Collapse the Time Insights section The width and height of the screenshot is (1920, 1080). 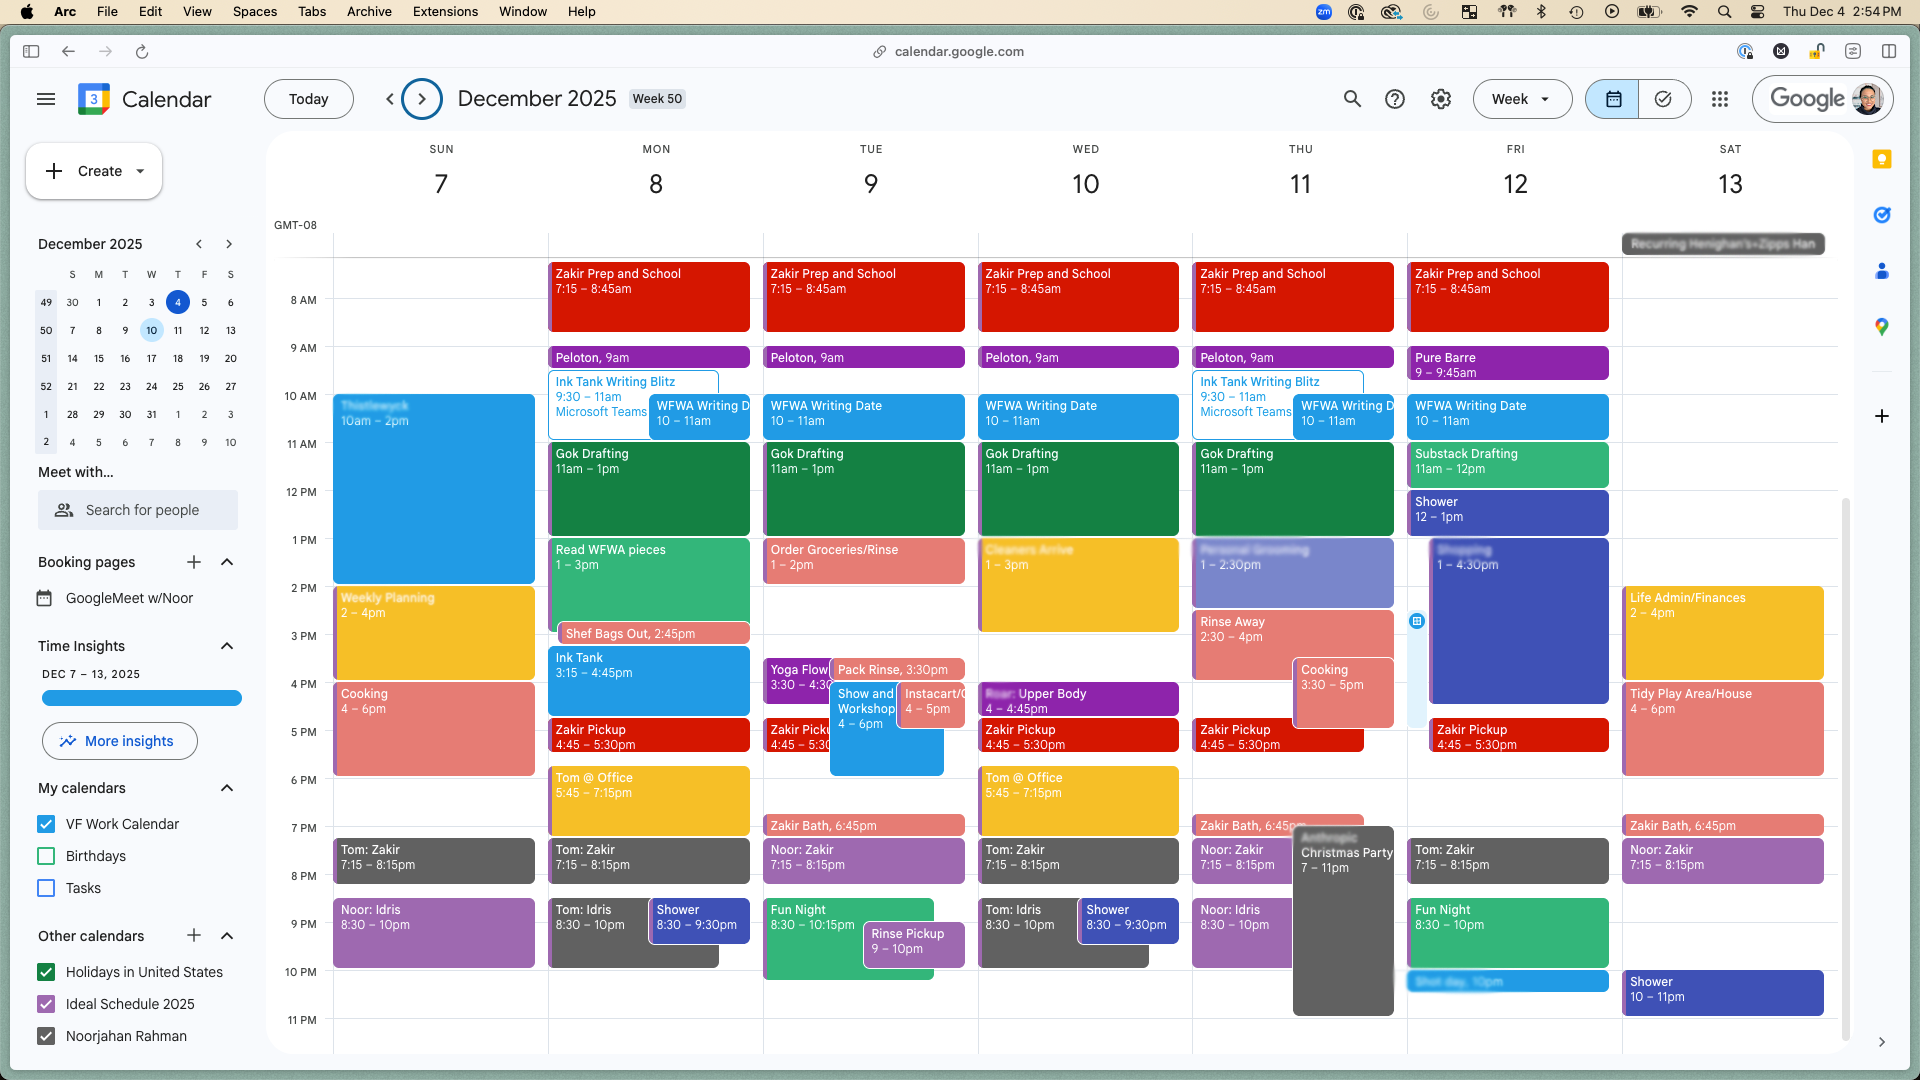[227, 646]
